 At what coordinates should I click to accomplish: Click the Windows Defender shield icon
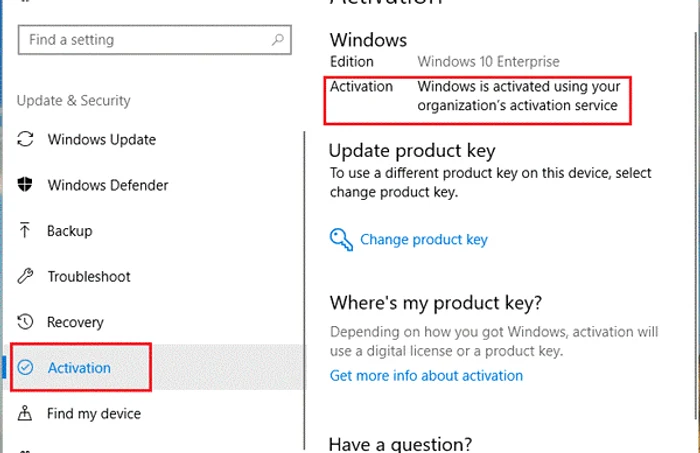point(25,184)
